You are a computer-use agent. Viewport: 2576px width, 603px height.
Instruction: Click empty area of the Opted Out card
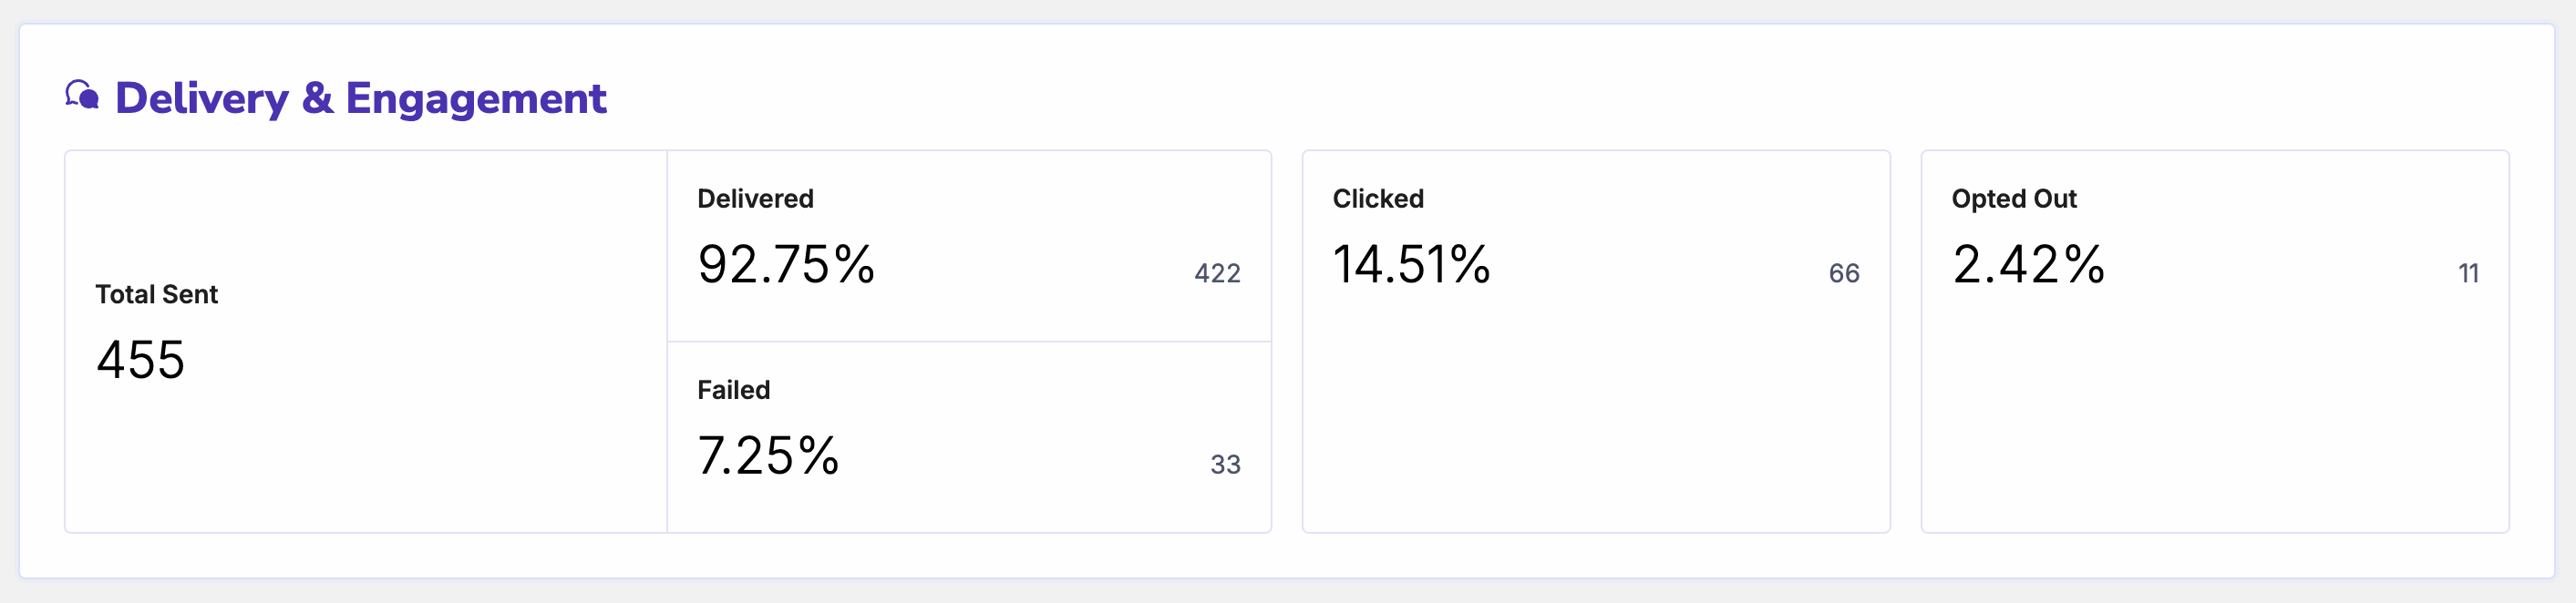click(x=2215, y=420)
